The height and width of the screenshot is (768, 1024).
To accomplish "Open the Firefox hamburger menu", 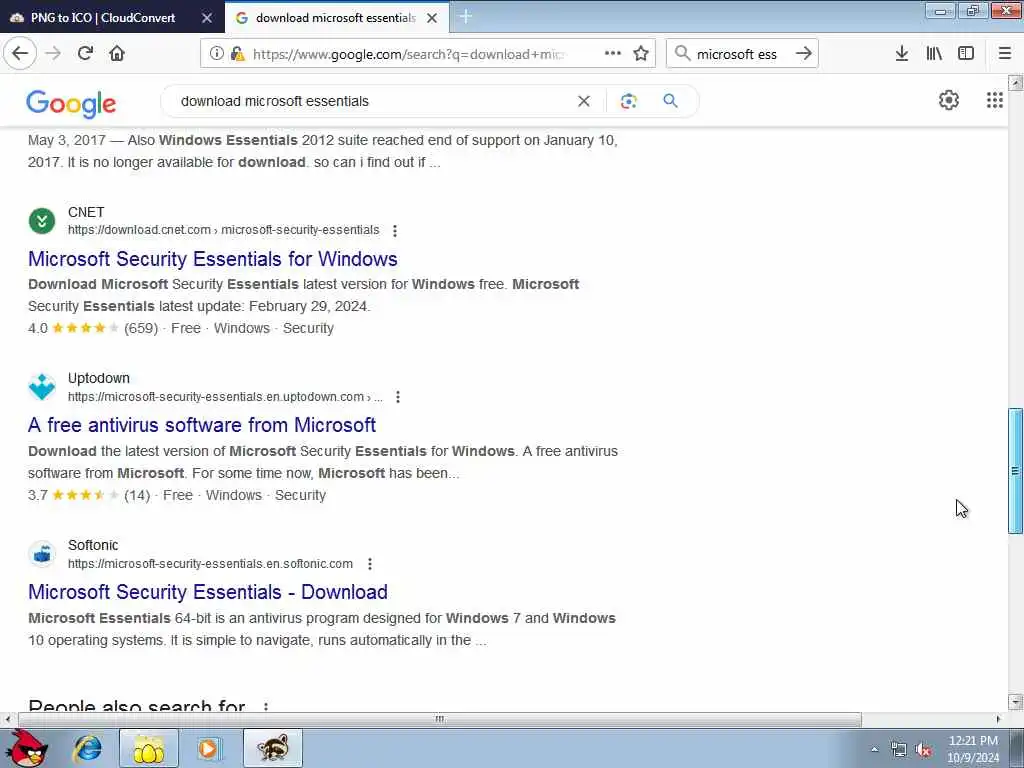I will pyautogui.click(x=1004, y=54).
